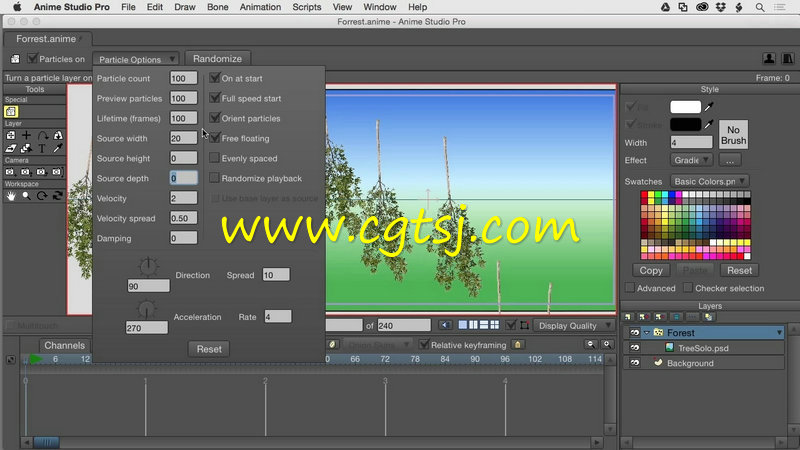Click the character library icon at top right
This screenshot has width=800, height=450.
(769, 58)
